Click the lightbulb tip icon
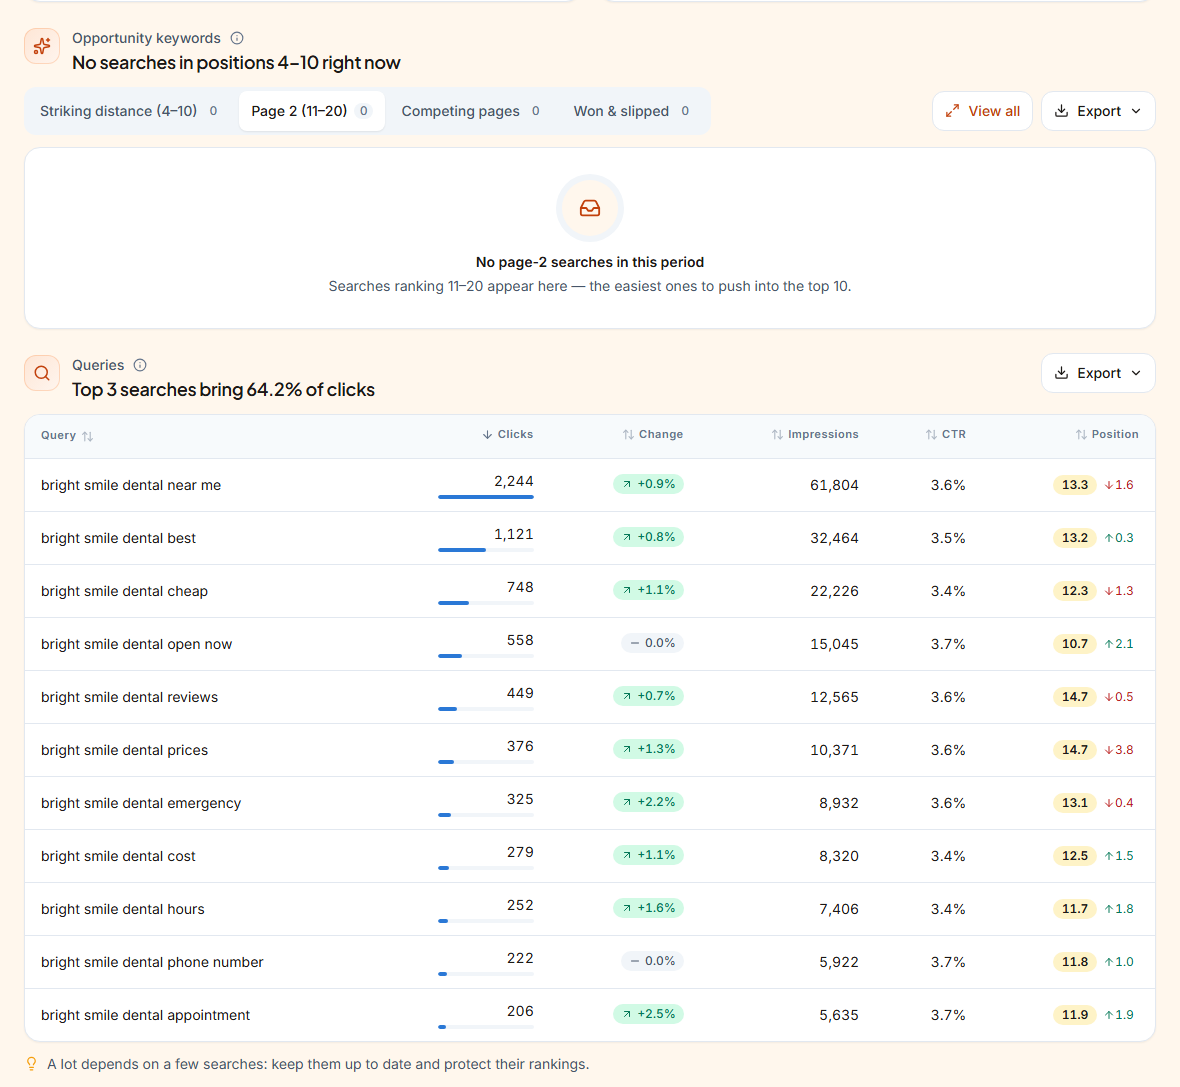The height and width of the screenshot is (1087, 1180). (32, 1064)
